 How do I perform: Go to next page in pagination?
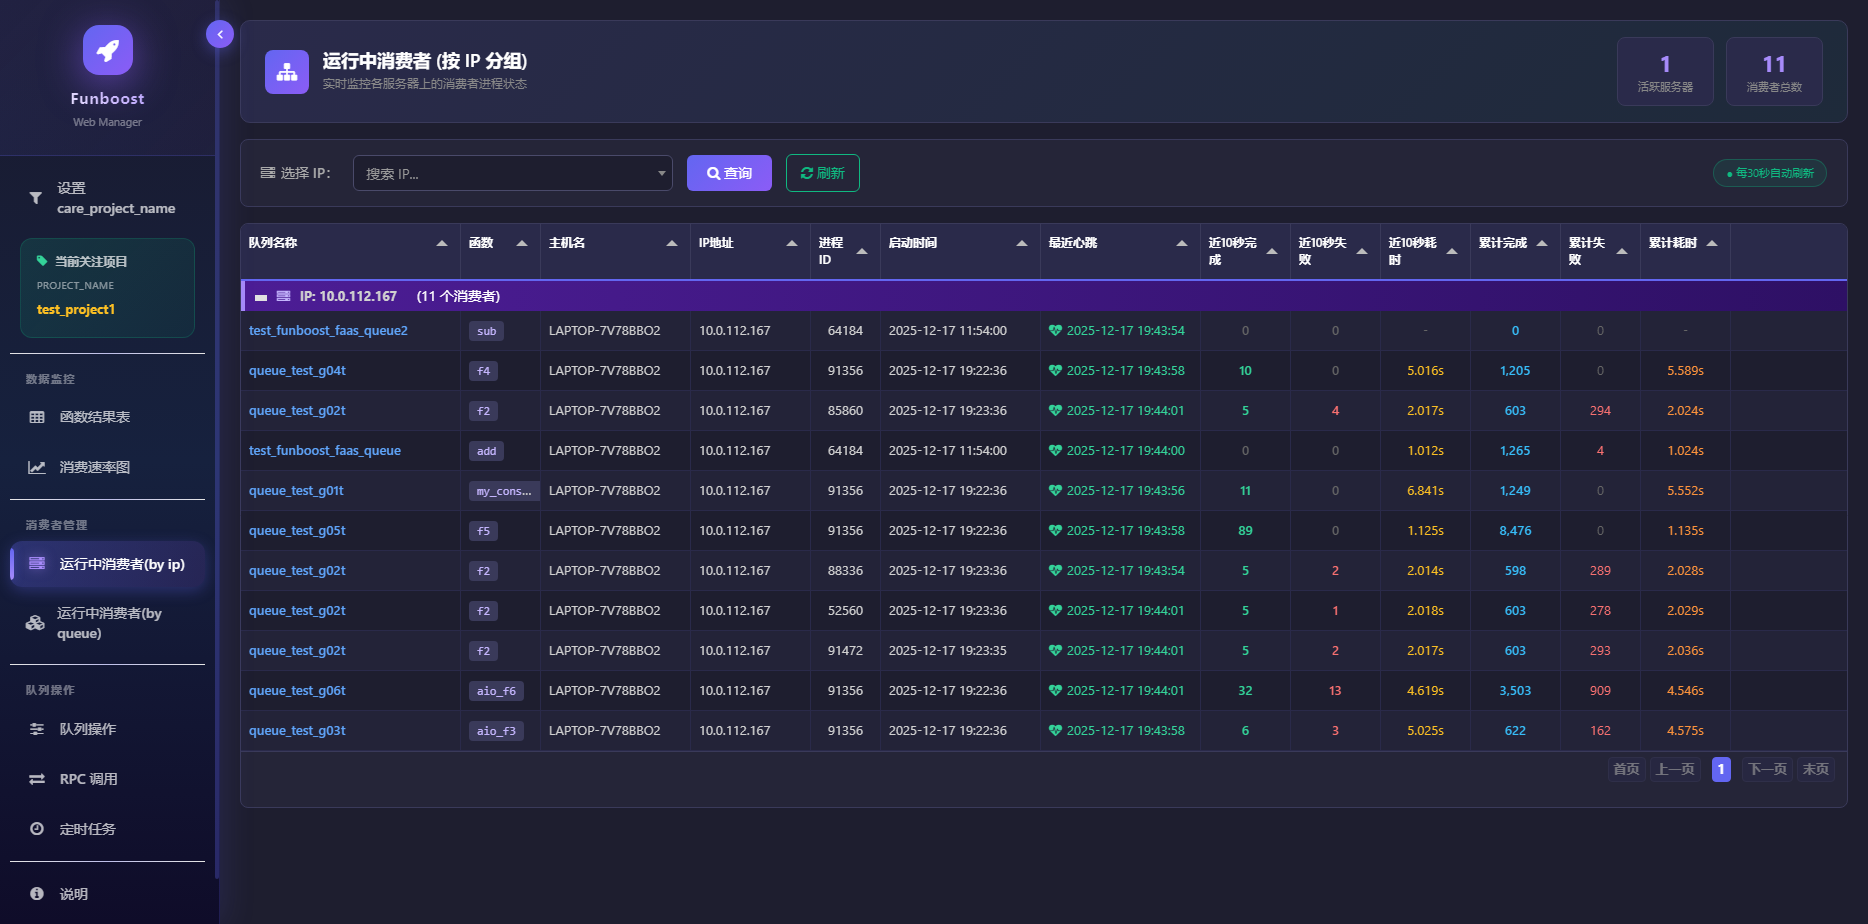pyautogui.click(x=1767, y=769)
